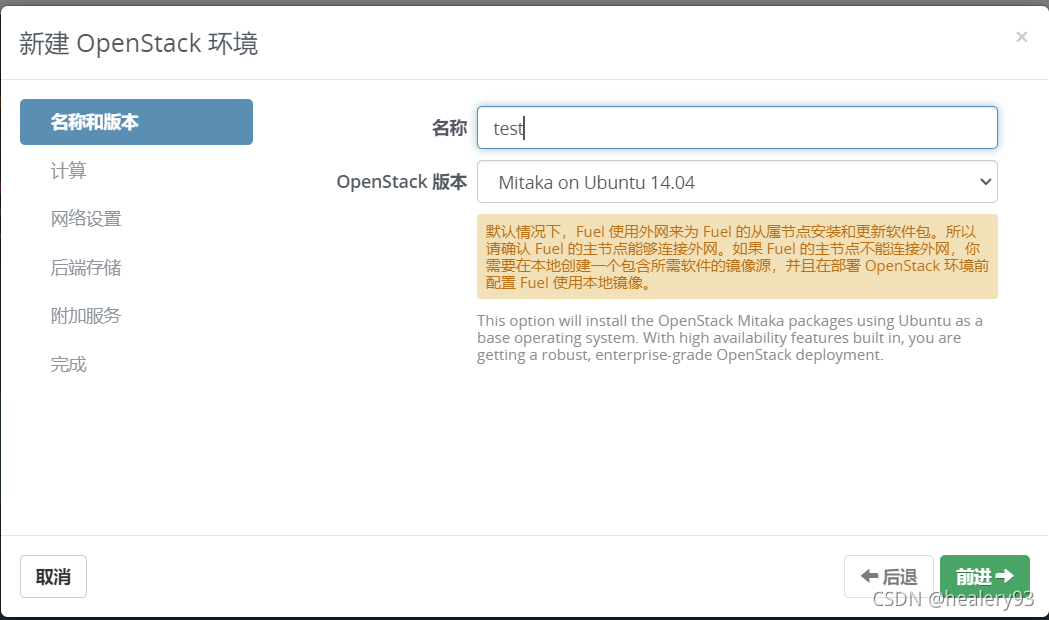The height and width of the screenshot is (620, 1049).
Task: Click the X close icon of the dialog
Action: [x=1021, y=37]
